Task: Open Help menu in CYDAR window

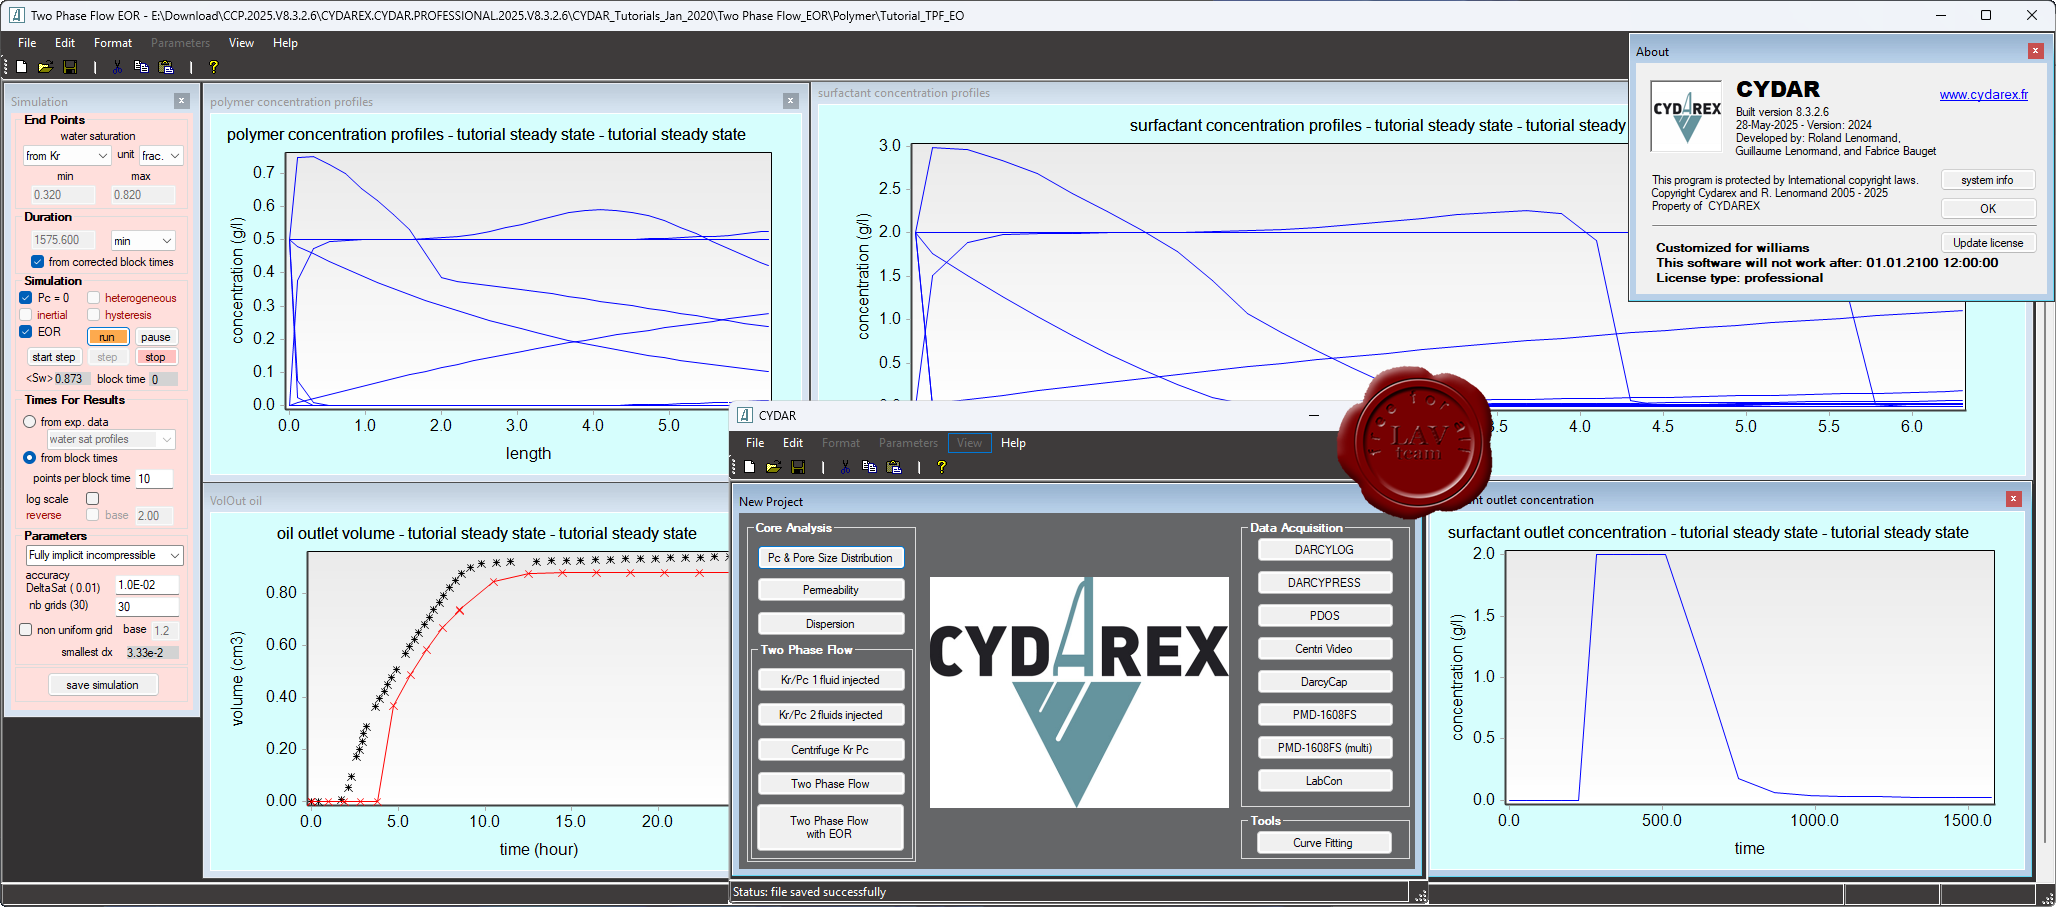Action: [1013, 443]
